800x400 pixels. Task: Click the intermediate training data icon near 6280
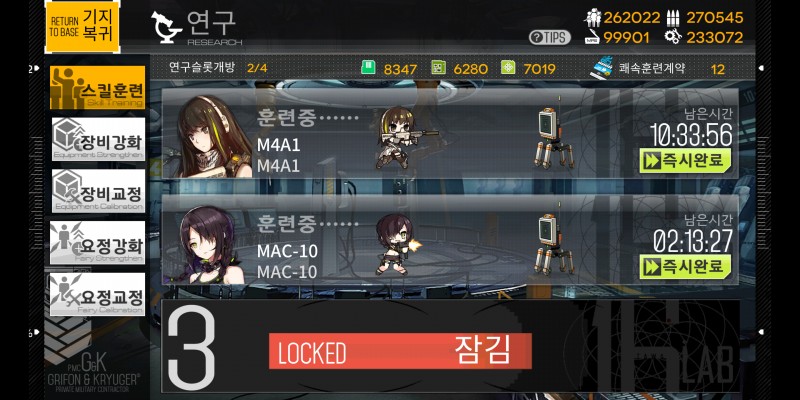pos(438,68)
